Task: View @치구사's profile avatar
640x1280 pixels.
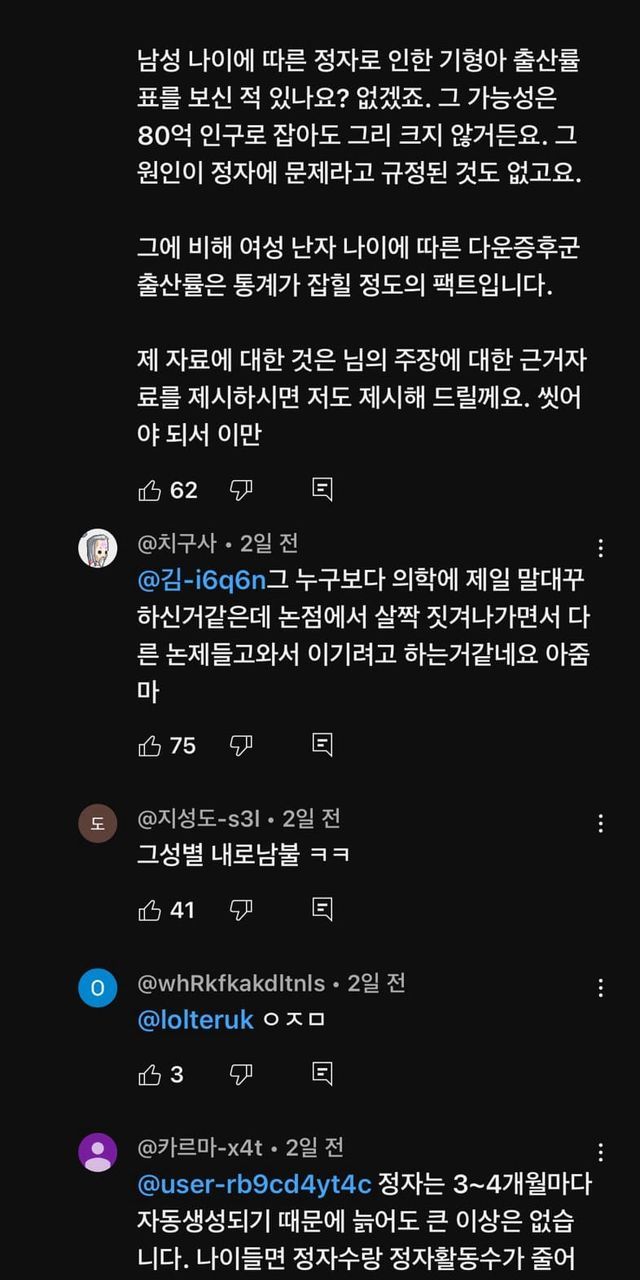Action: [98, 549]
